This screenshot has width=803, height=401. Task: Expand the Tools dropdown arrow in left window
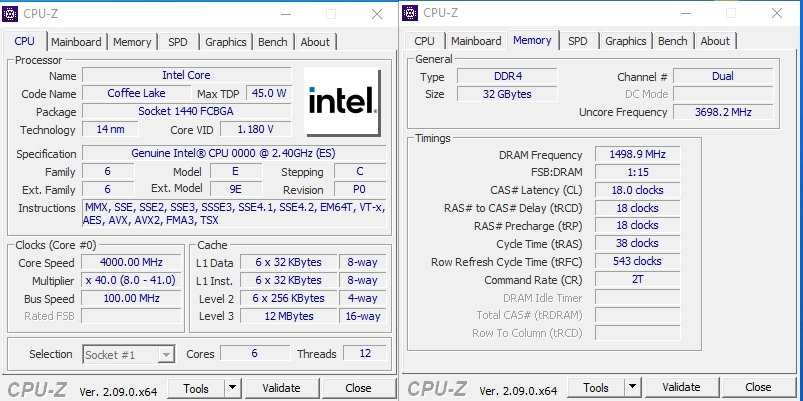(x=232, y=387)
